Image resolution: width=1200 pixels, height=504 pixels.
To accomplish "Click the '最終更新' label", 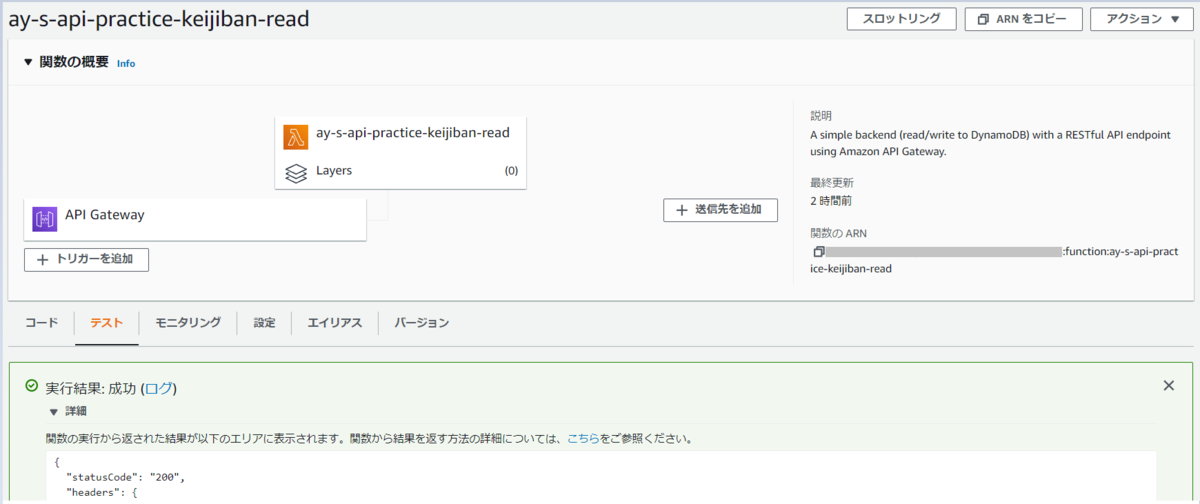I will click(832, 183).
